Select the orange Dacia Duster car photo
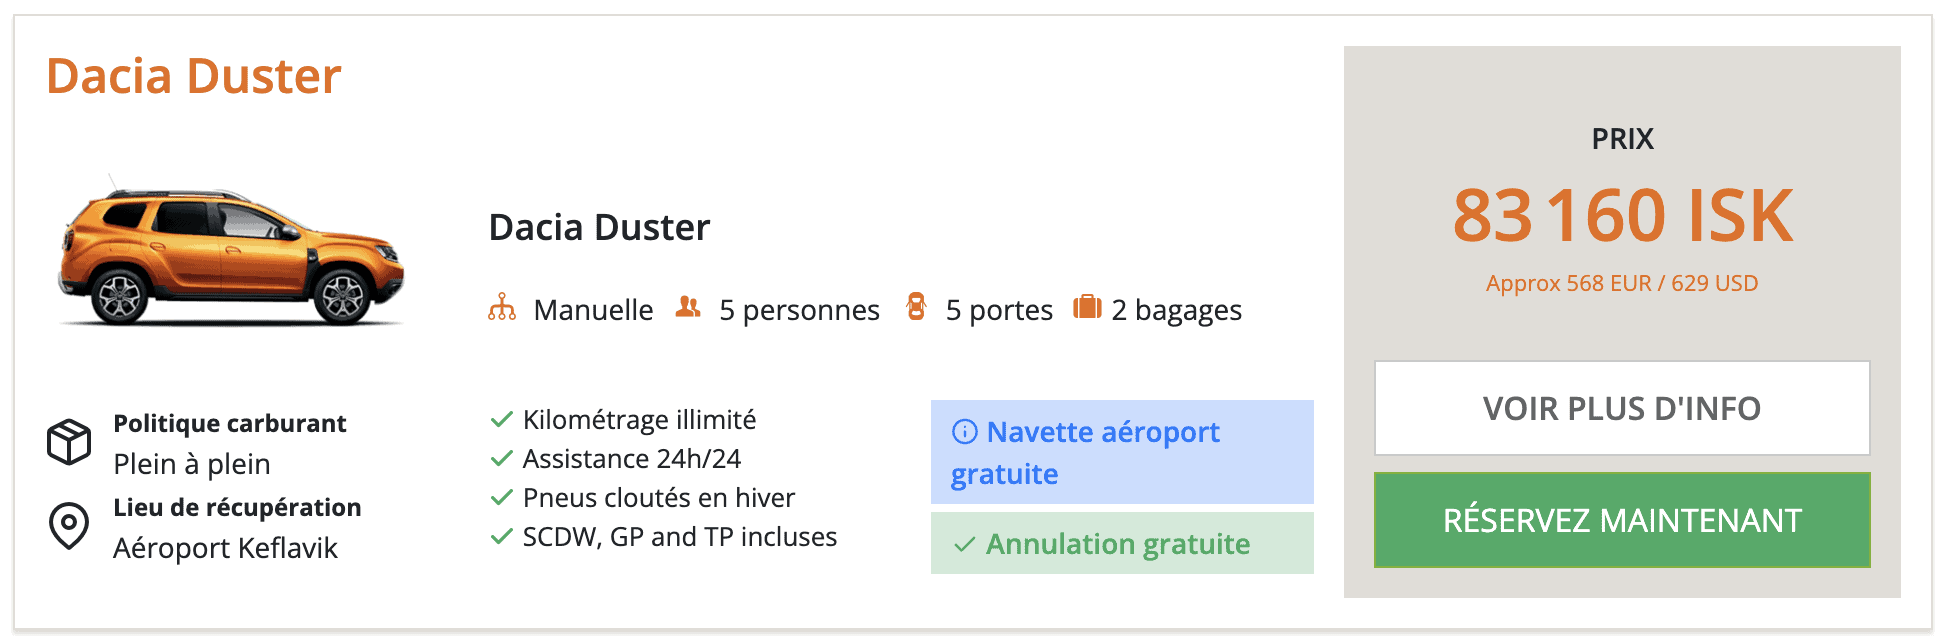 tap(231, 251)
